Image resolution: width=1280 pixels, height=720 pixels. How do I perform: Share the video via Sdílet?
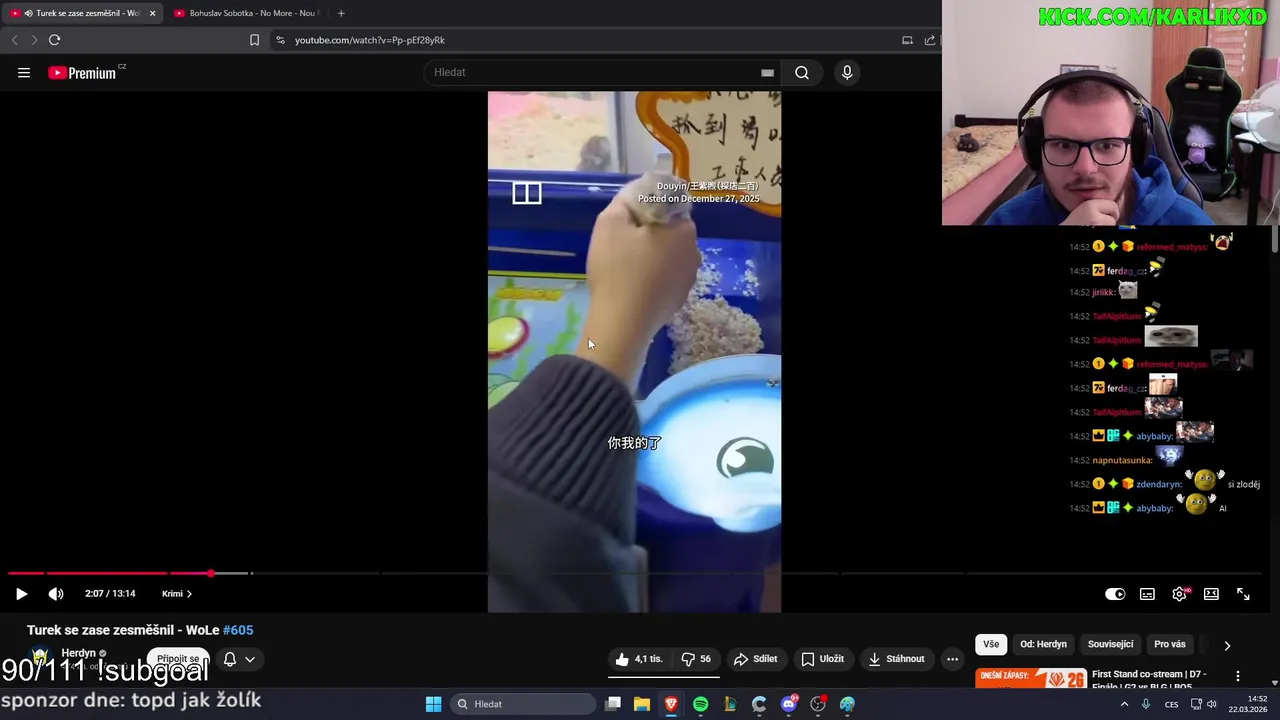[755, 659]
